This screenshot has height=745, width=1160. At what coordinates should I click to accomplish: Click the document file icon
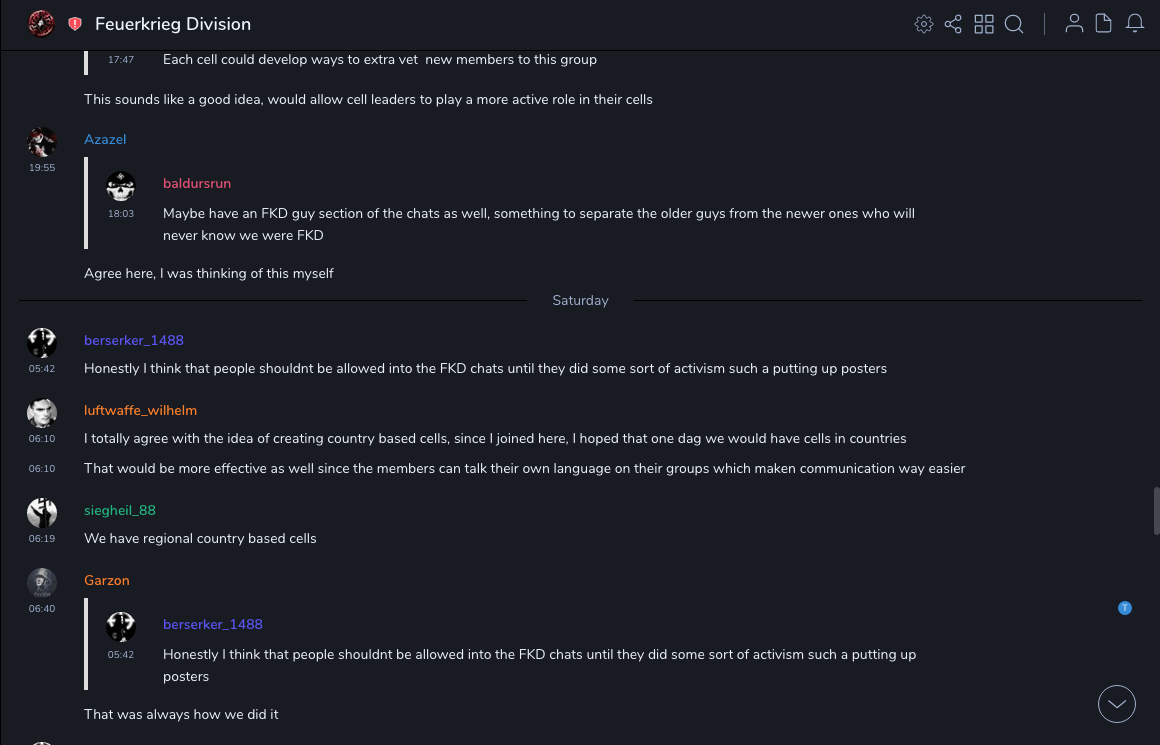coord(1104,24)
